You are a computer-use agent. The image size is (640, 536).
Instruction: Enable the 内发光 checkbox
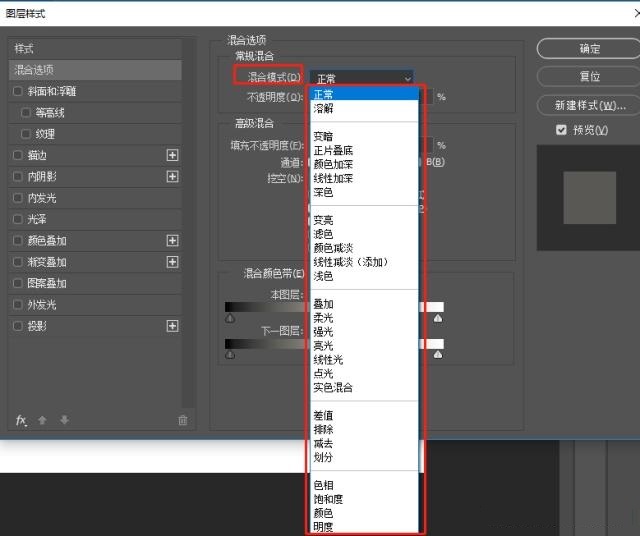[18, 198]
